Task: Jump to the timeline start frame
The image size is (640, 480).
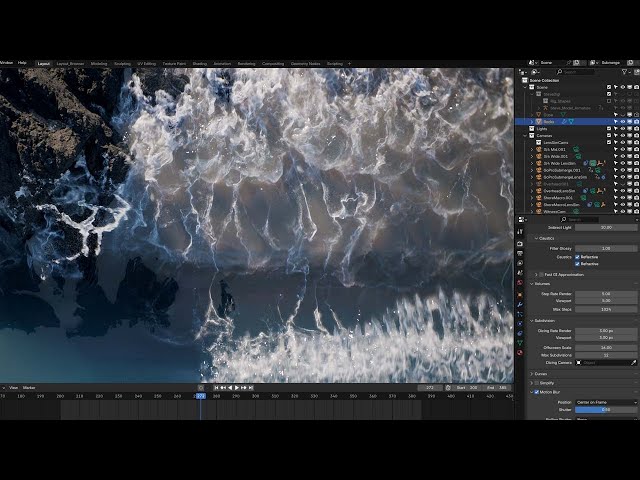Action: click(x=216, y=387)
